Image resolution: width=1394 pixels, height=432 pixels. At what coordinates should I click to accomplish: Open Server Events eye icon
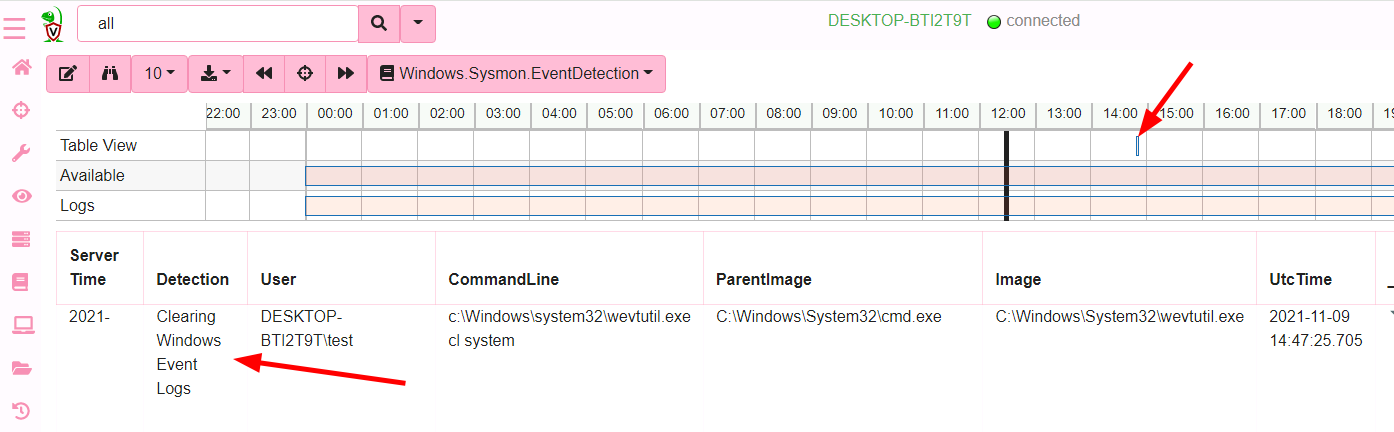click(x=20, y=196)
